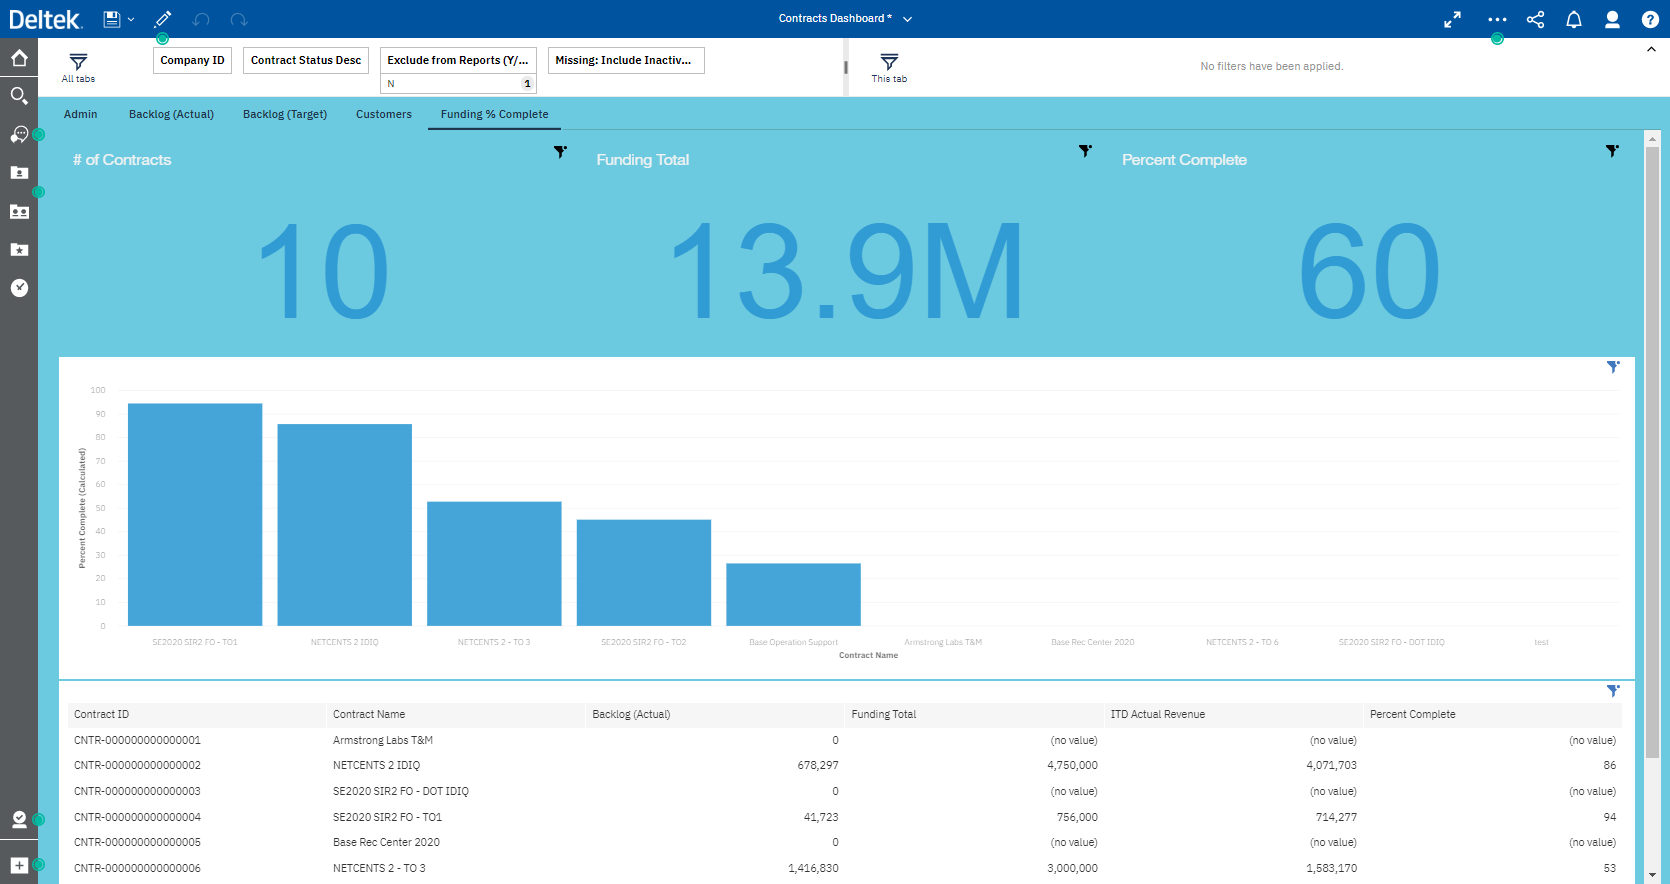
Task: Open the This tab filter
Action: pos(889,66)
